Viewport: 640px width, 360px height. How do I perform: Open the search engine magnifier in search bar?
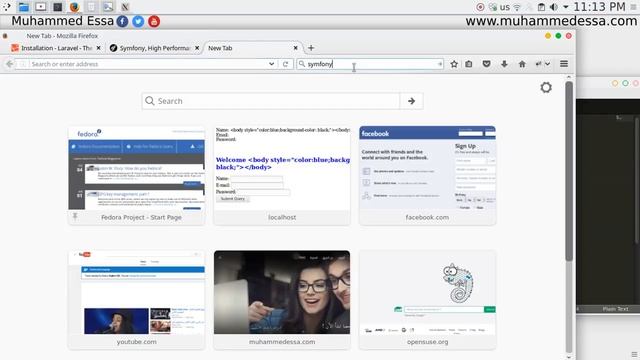[x=302, y=64]
